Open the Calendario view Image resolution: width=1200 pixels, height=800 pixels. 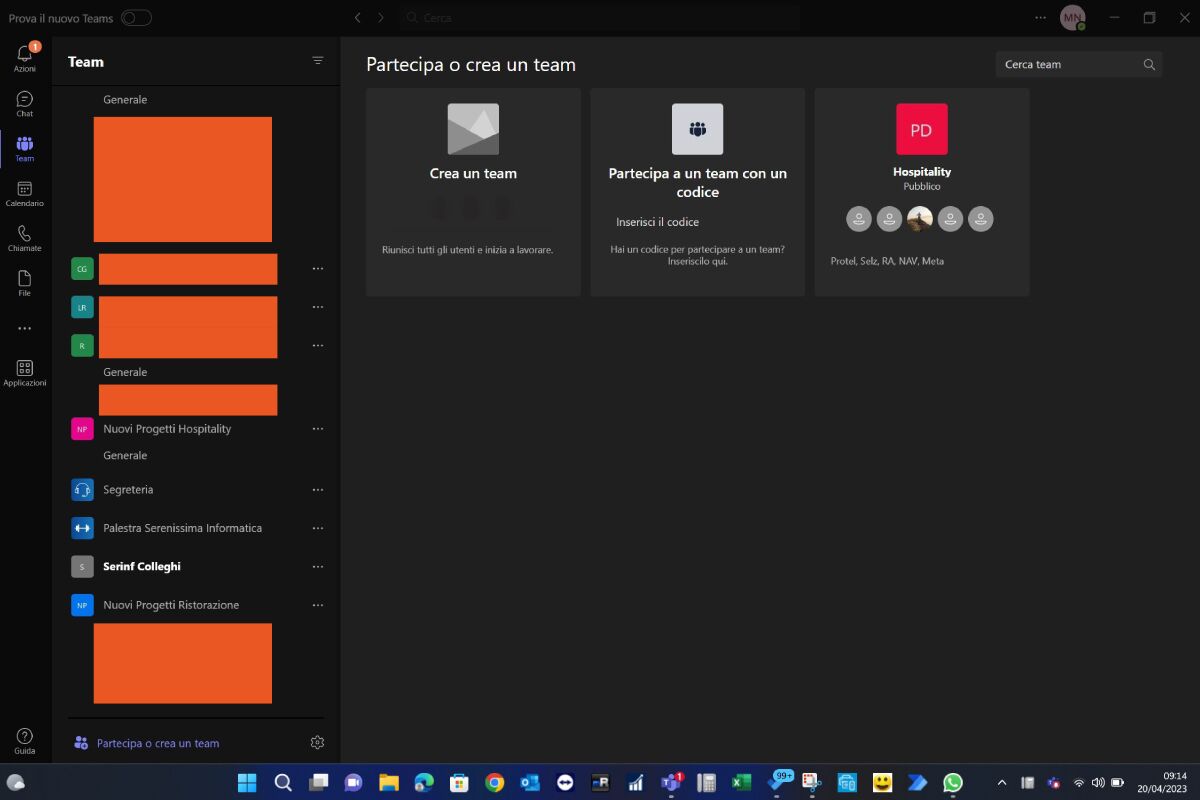(x=24, y=194)
